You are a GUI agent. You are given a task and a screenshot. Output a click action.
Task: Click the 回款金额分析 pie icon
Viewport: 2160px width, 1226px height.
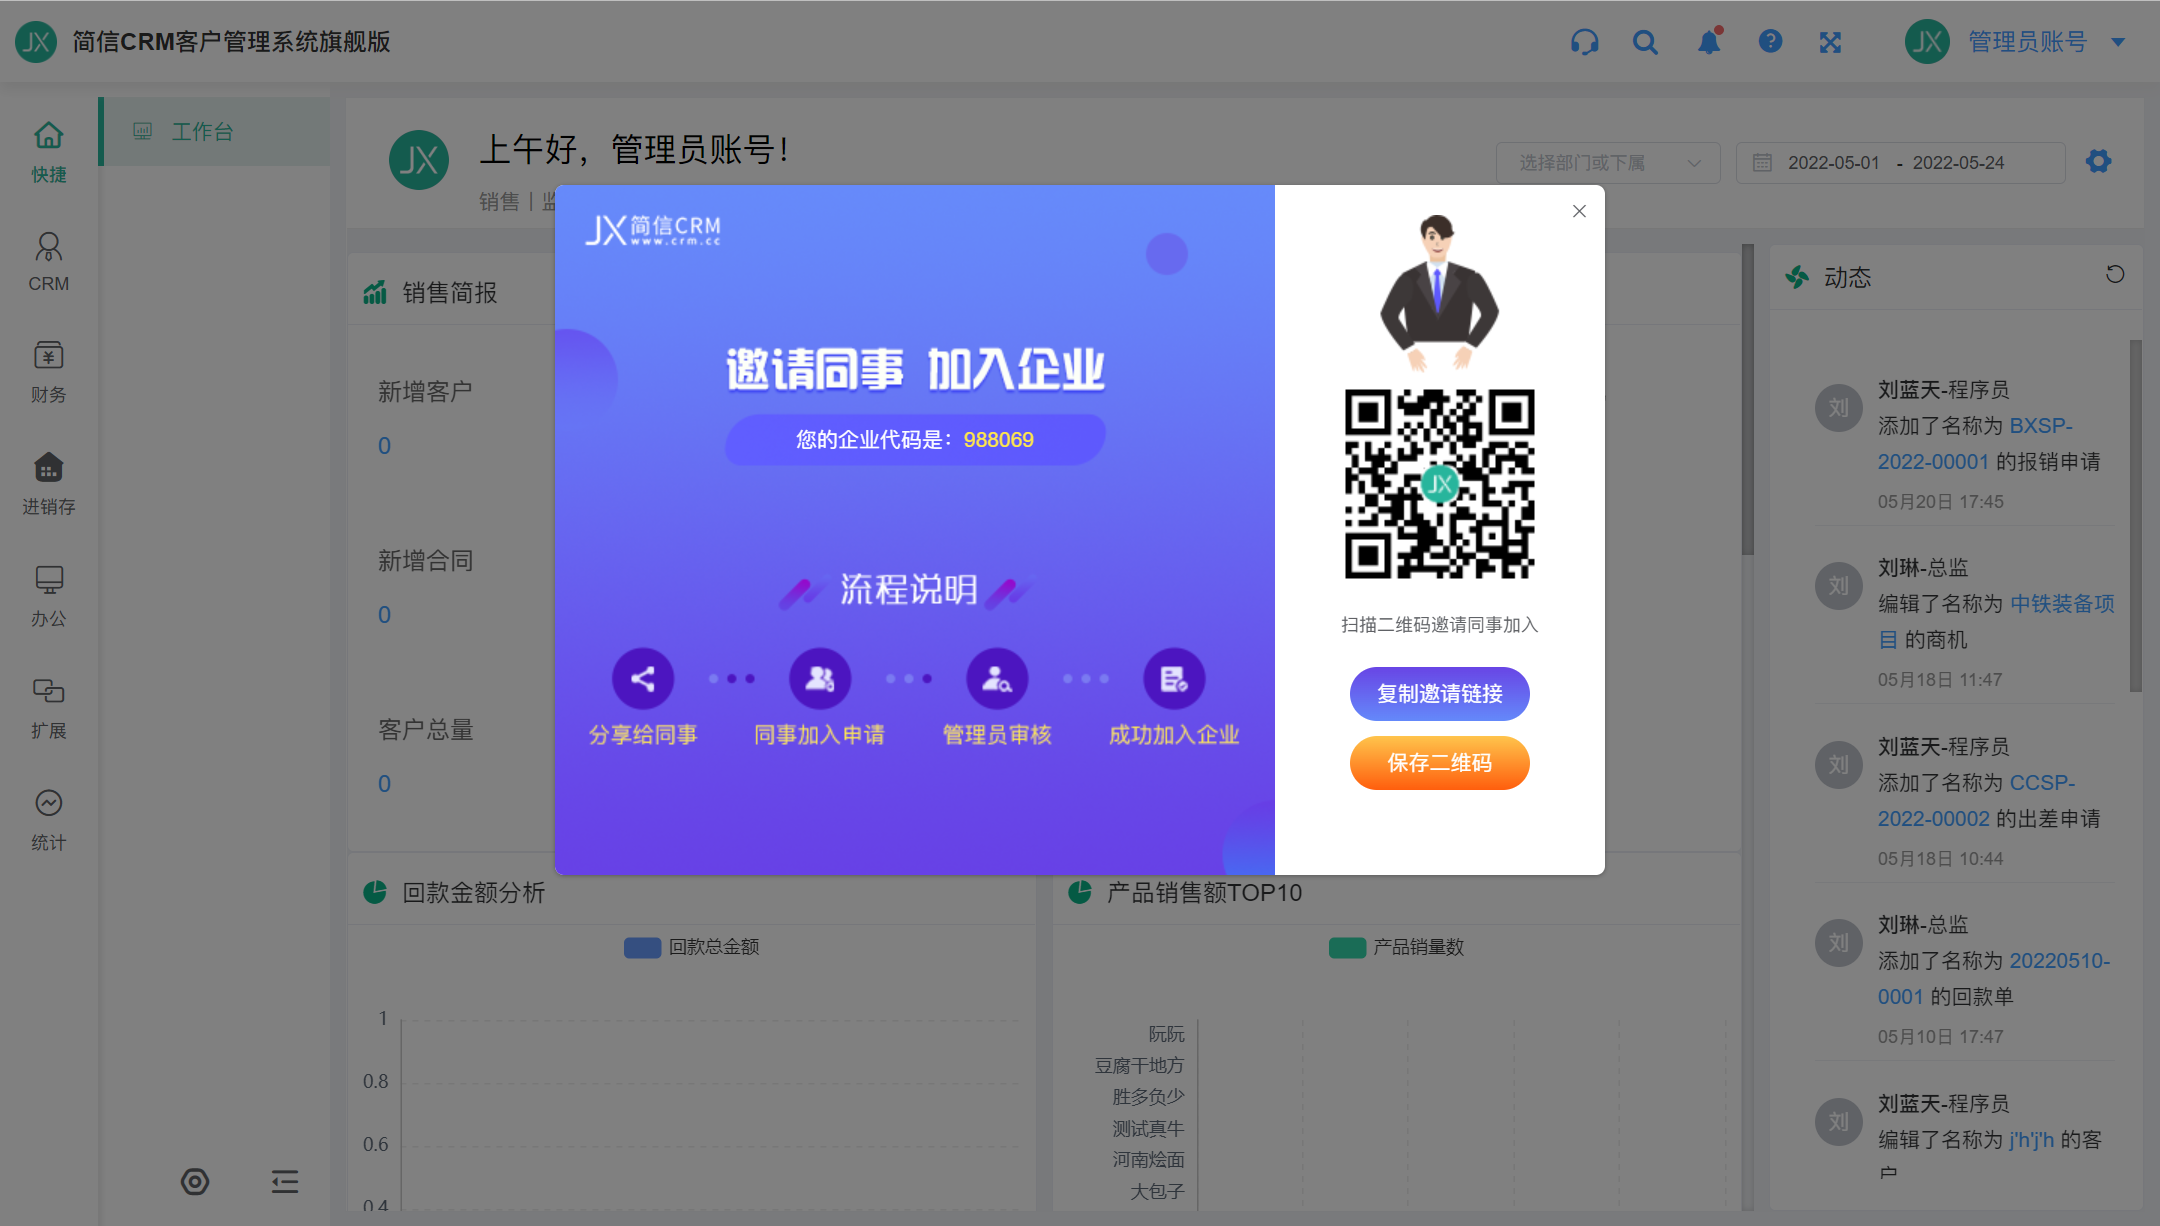tap(375, 892)
